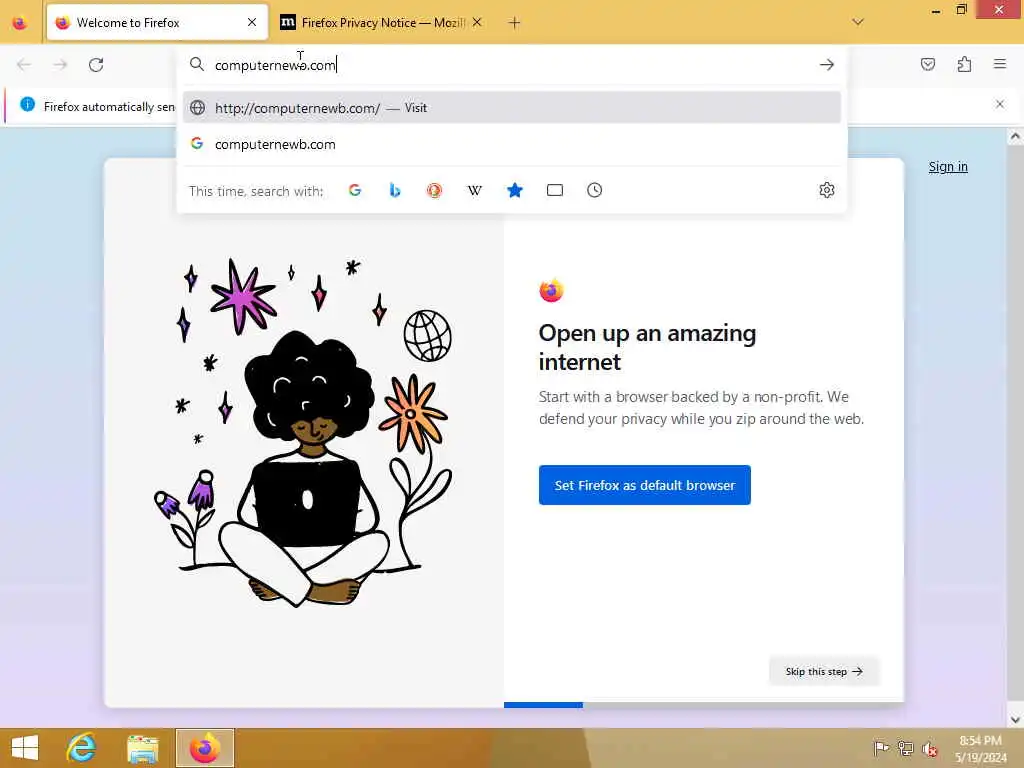Click the Firefox logo above headline
Screen dimensions: 1024x768
551,291
